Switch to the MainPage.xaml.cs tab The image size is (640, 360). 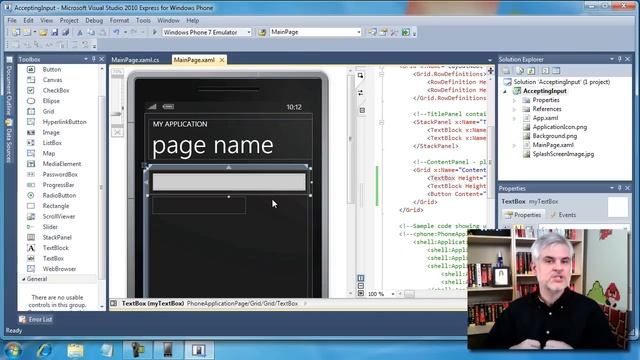pos(135,60)
